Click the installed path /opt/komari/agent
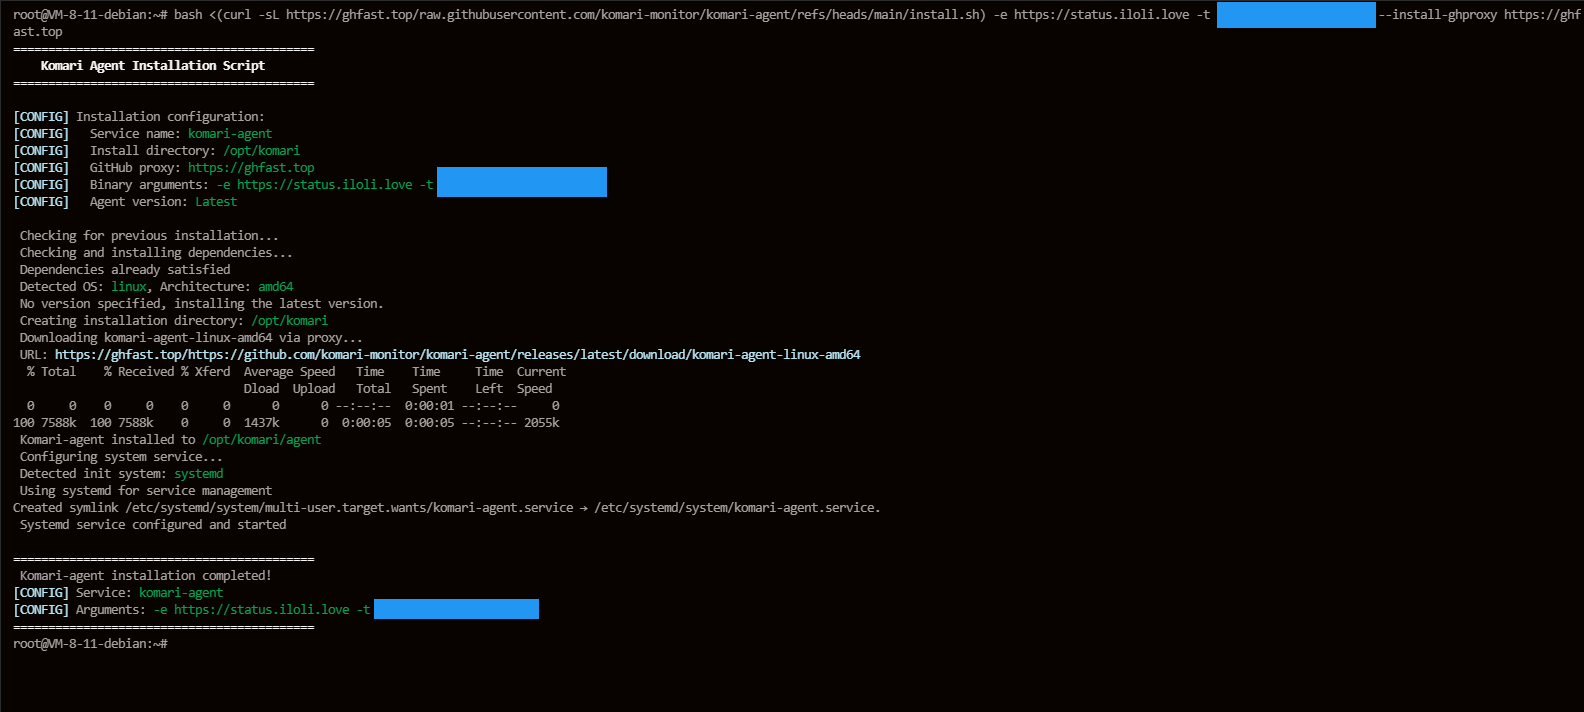The height and width of the screenshot is (712, 1584). (x=262, y=440)
